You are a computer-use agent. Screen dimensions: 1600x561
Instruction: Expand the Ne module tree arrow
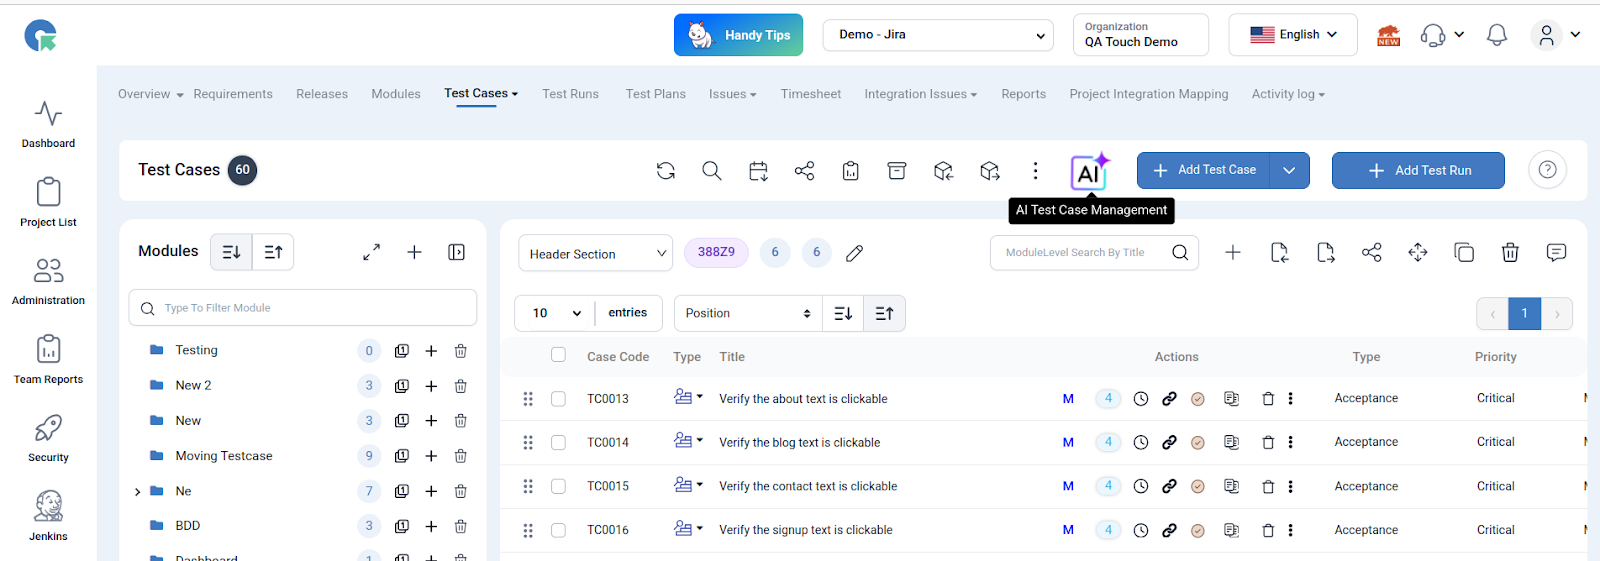(x=137, y=492)
